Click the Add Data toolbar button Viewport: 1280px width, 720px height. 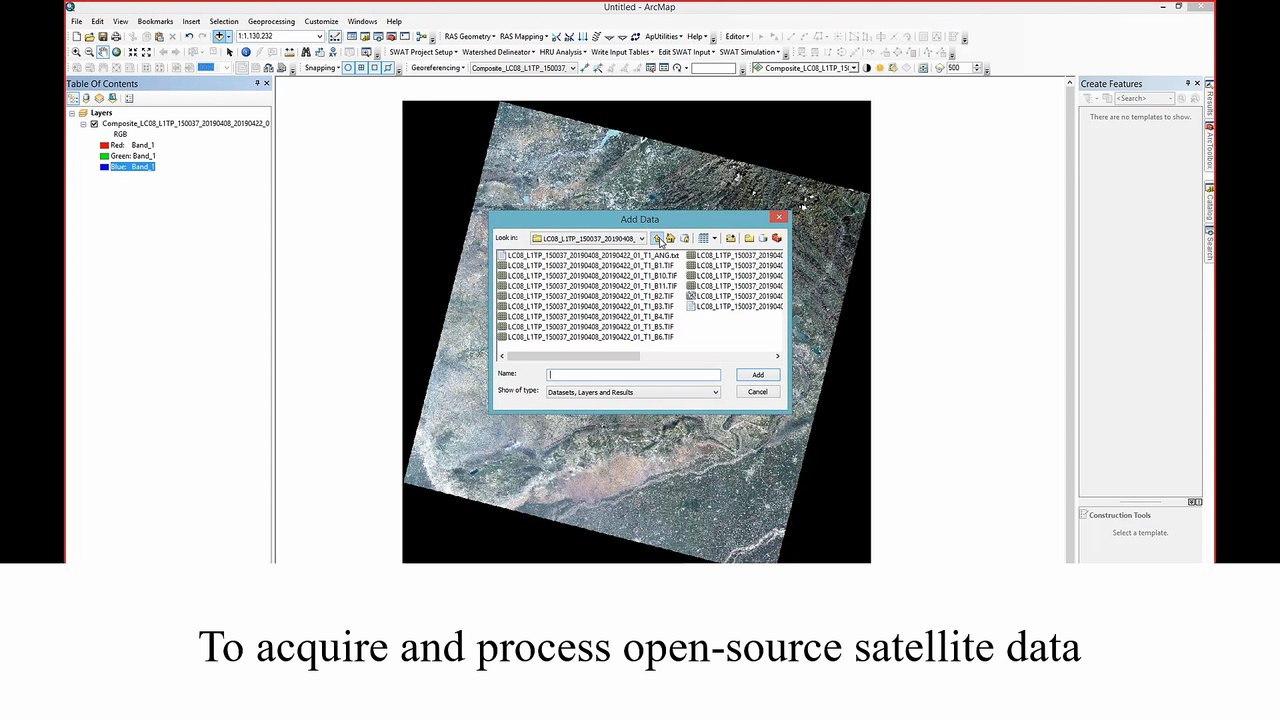coord(219,36)
